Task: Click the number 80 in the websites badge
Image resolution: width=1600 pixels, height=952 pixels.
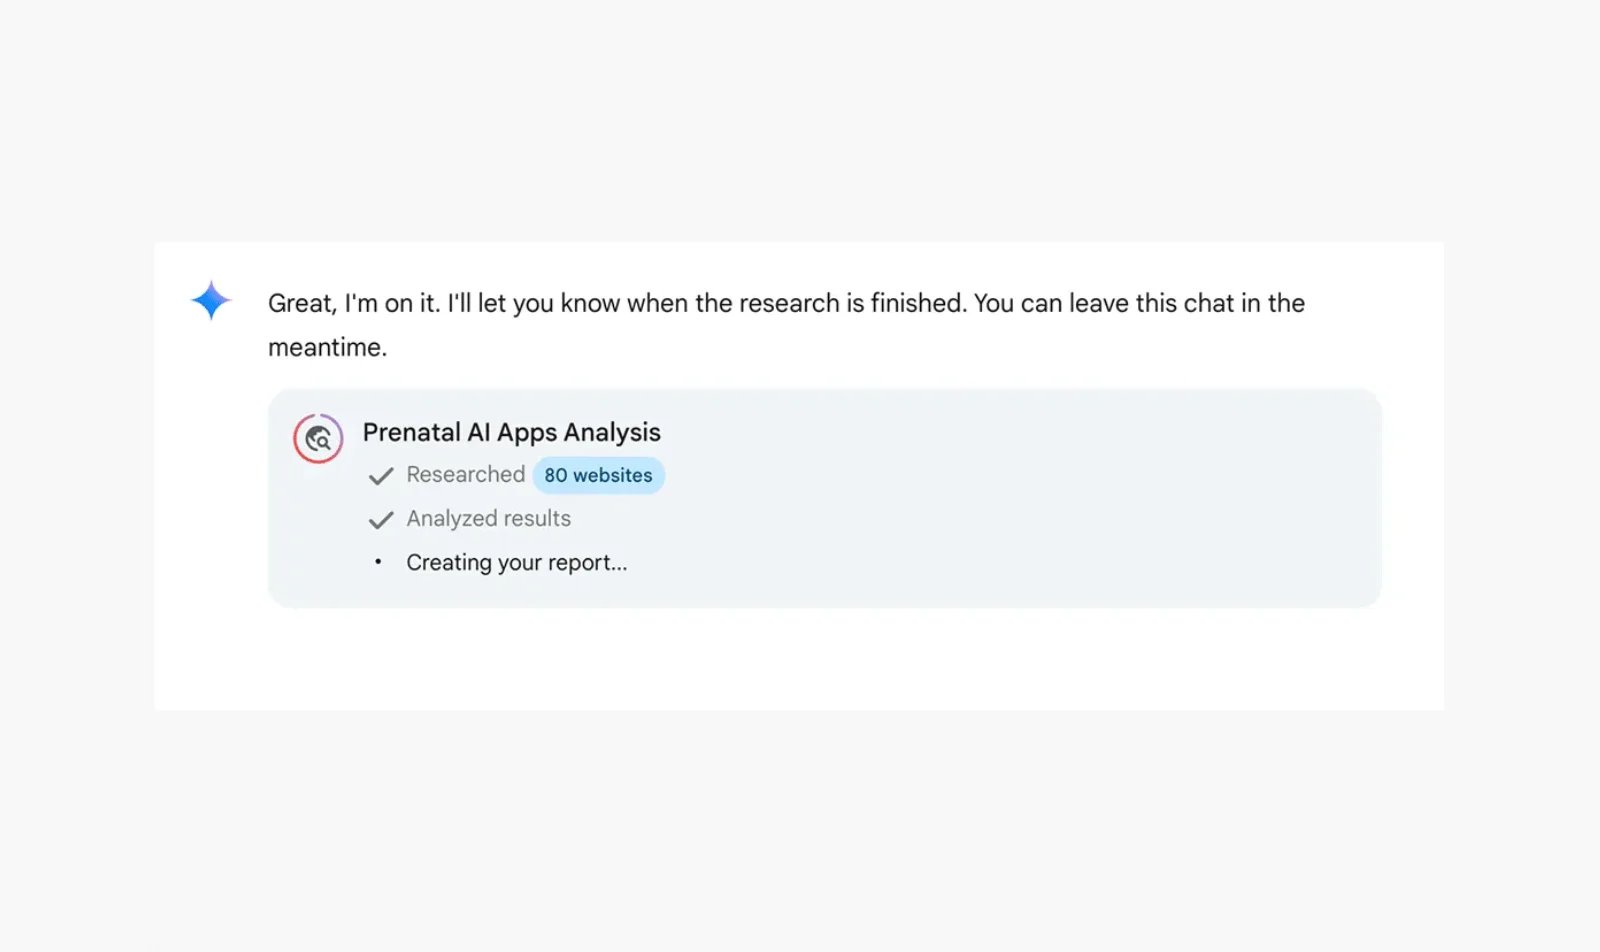Action: tap(555, 475)
